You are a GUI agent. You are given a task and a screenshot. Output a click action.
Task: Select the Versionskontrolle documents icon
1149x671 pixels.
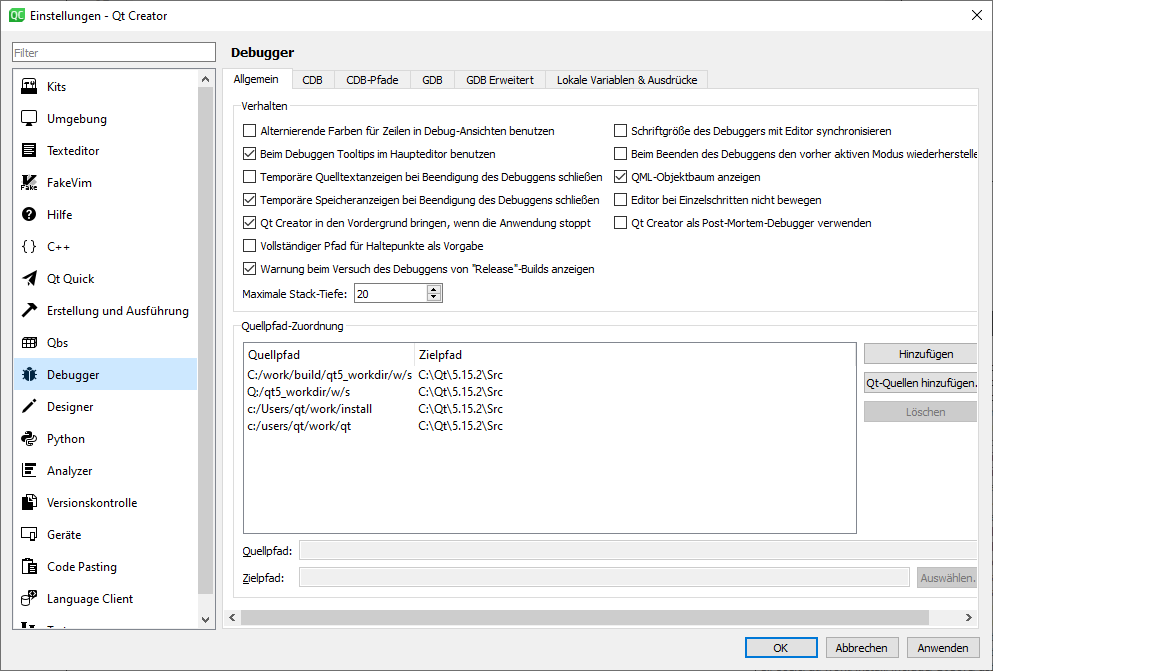(x=29, y=503)
